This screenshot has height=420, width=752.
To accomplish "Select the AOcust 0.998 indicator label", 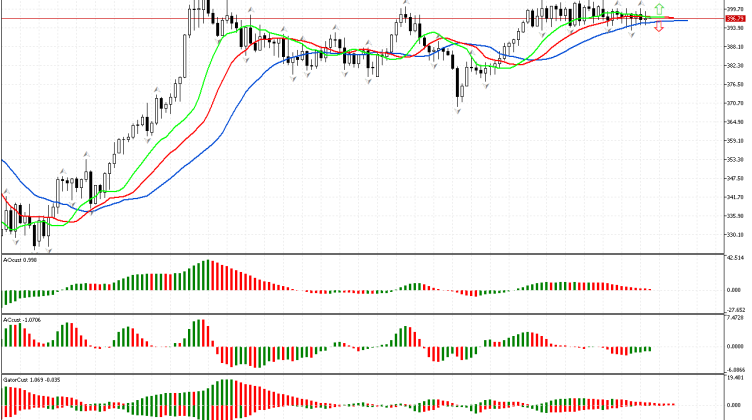I will pyautogui.click(x=22, y=260).
